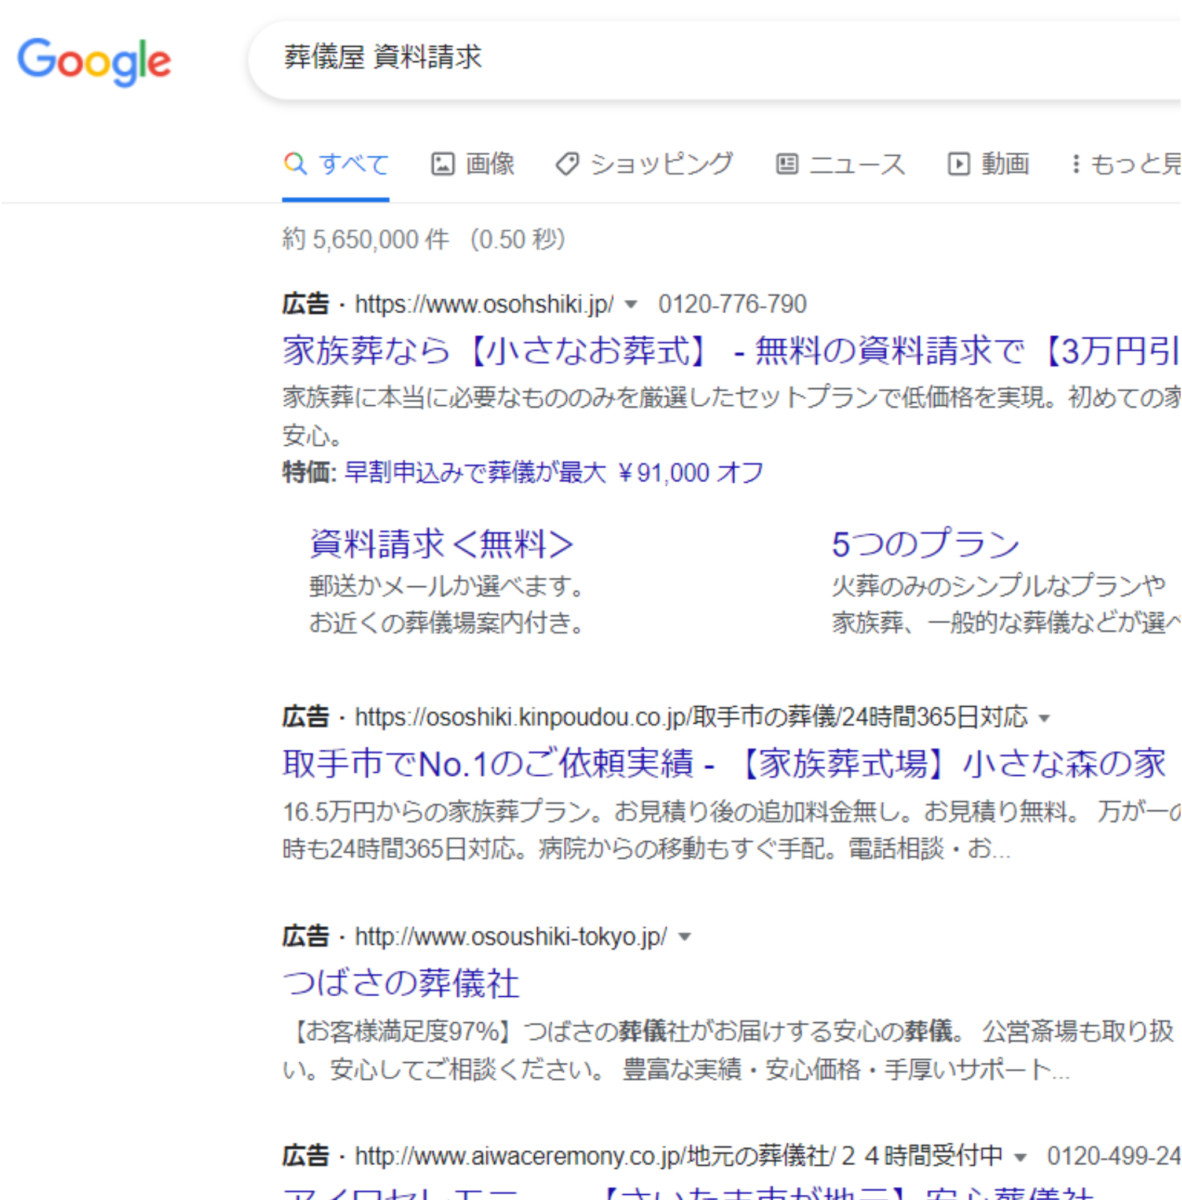1182x1200 pixels.
Task: Click the ososhiki.kinpoudou.co.jp URL text
Action: 691,717
